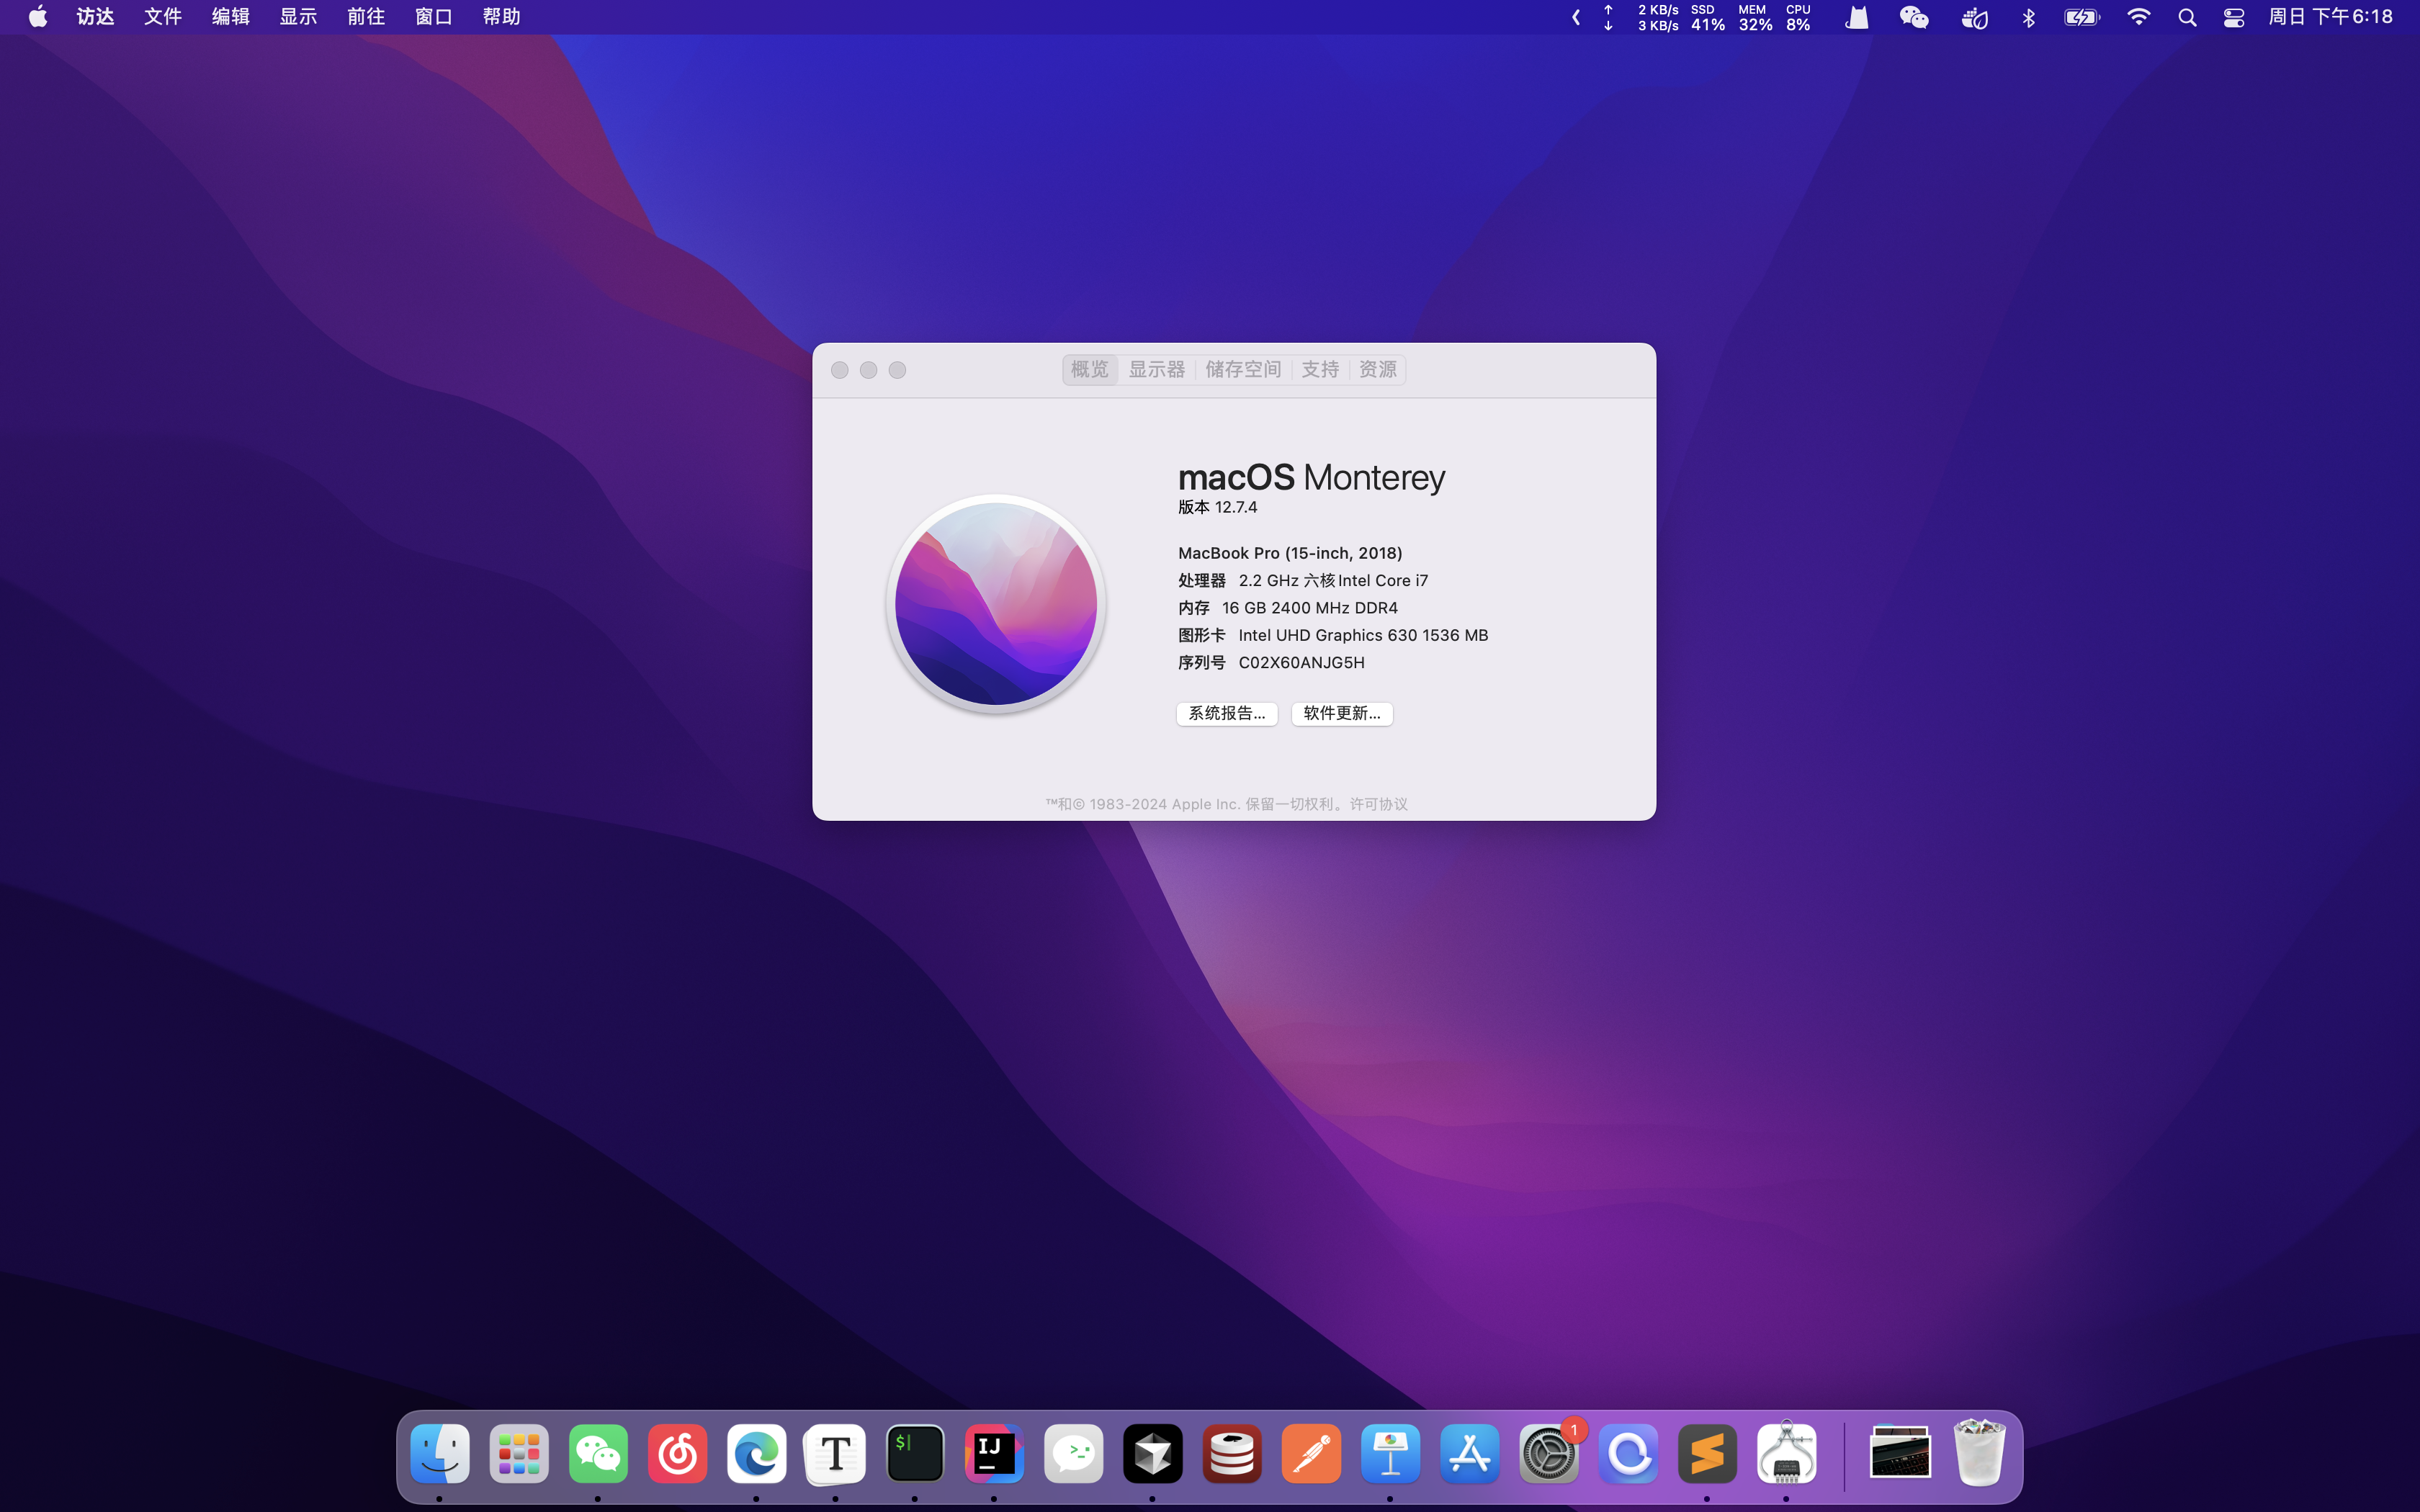Switch to the 储存空间 tab
Screen dimensions: 2420x1512
[1243, 370]
